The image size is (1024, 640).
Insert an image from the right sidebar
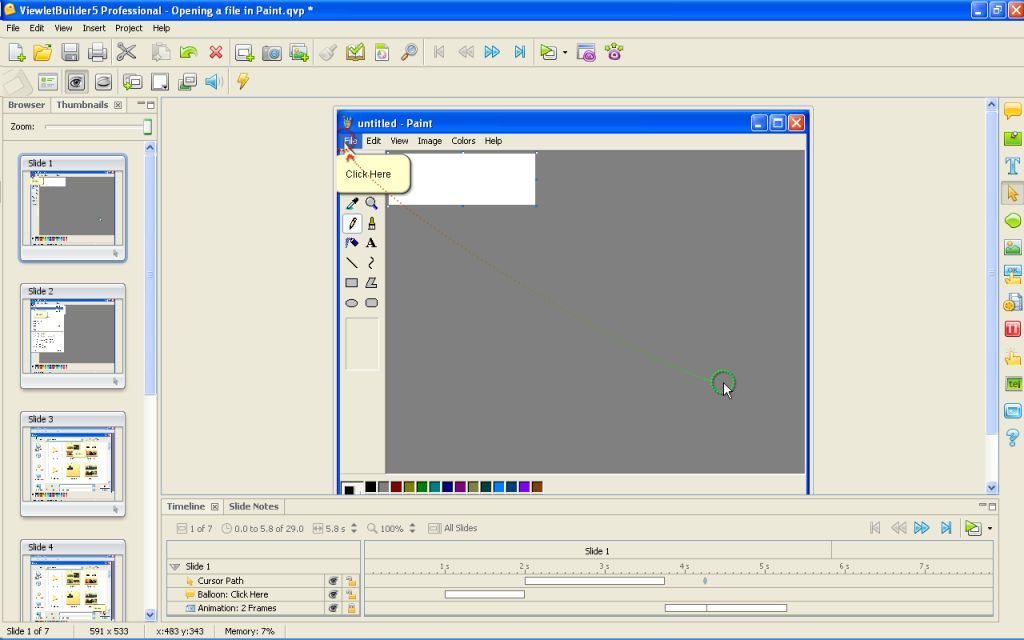1013,248
